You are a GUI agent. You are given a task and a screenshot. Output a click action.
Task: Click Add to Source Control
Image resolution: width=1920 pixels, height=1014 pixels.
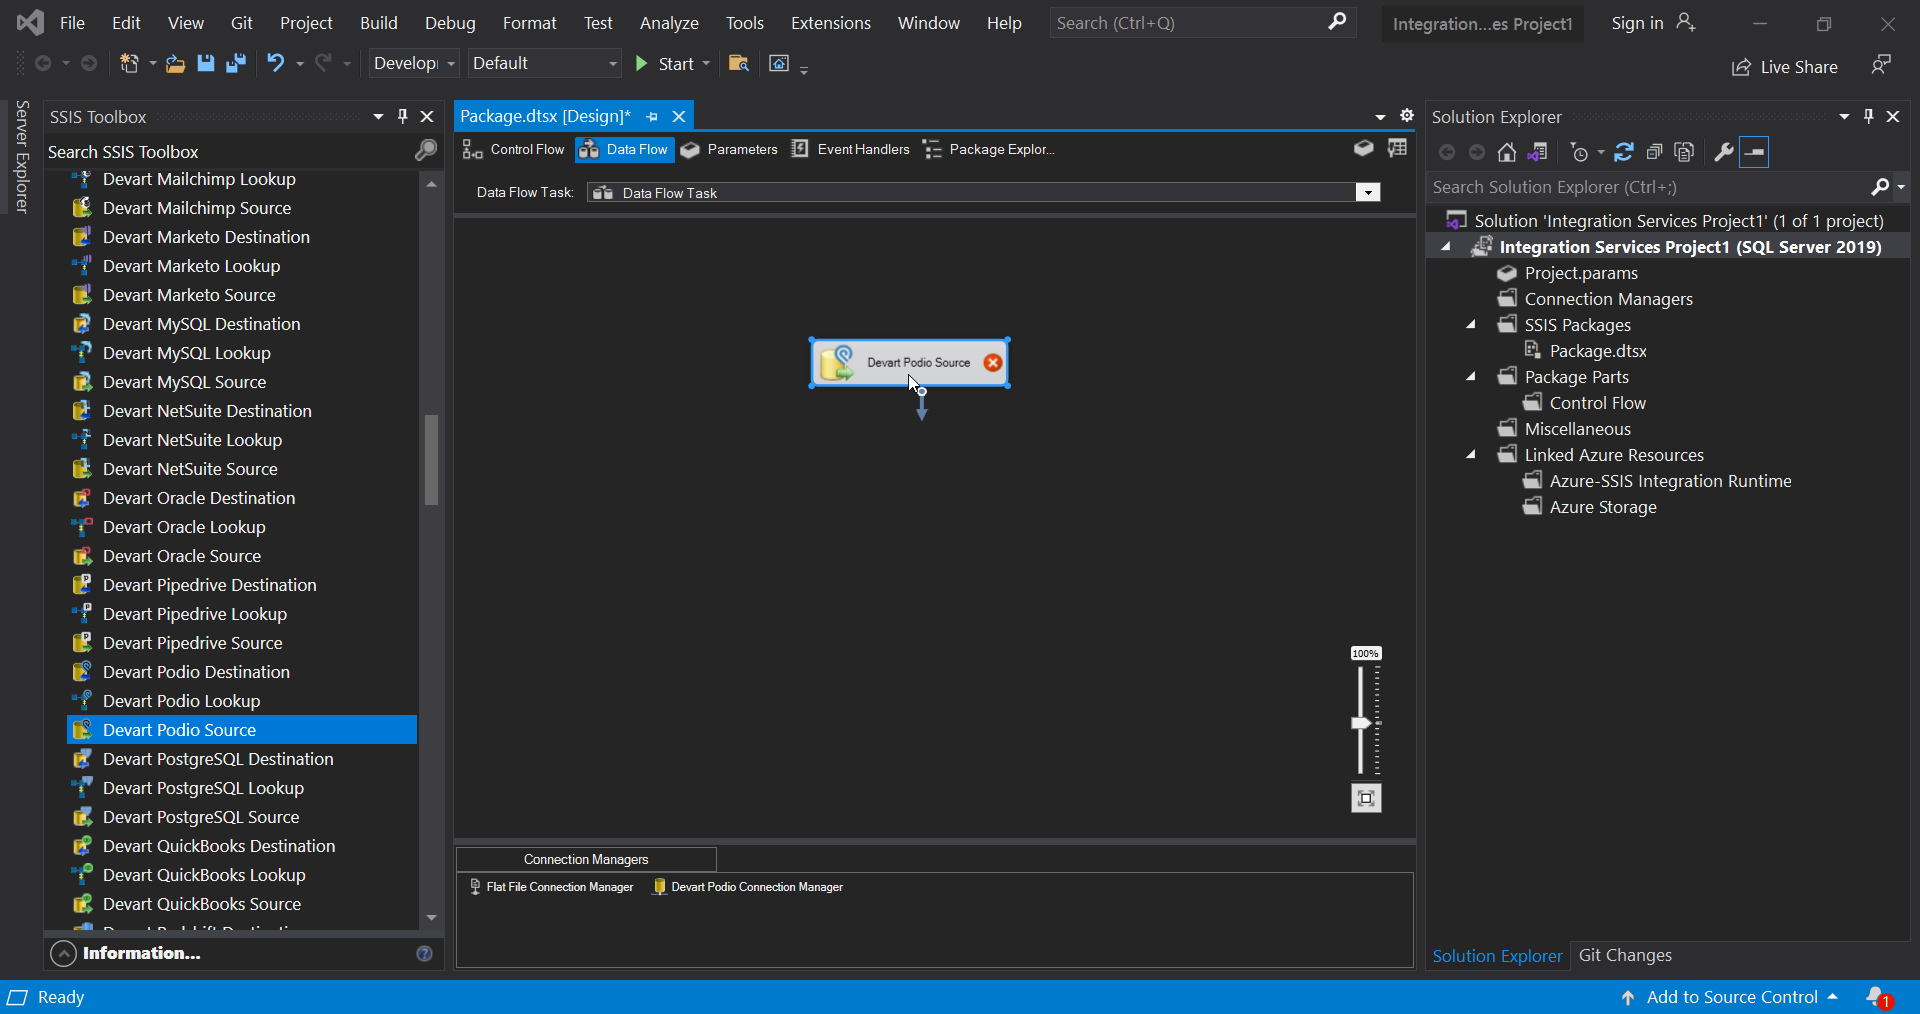1731,997
